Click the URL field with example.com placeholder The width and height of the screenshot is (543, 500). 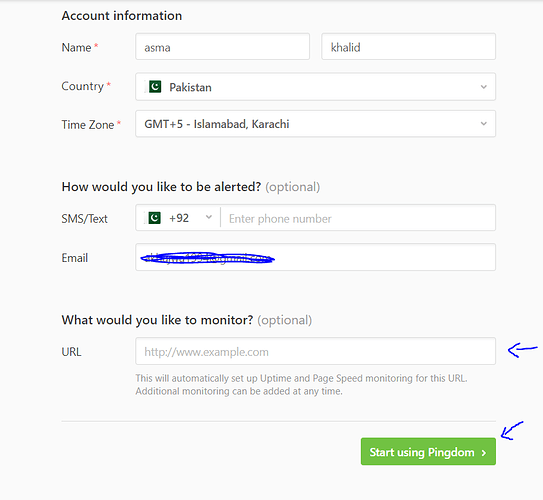[315, 351]
